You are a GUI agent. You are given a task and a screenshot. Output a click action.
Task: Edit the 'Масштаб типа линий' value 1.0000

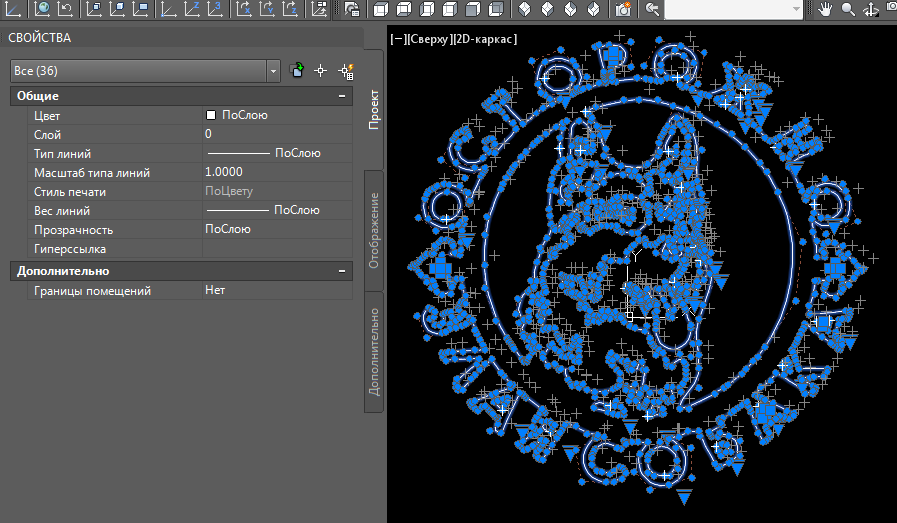(x=277, y=172)
